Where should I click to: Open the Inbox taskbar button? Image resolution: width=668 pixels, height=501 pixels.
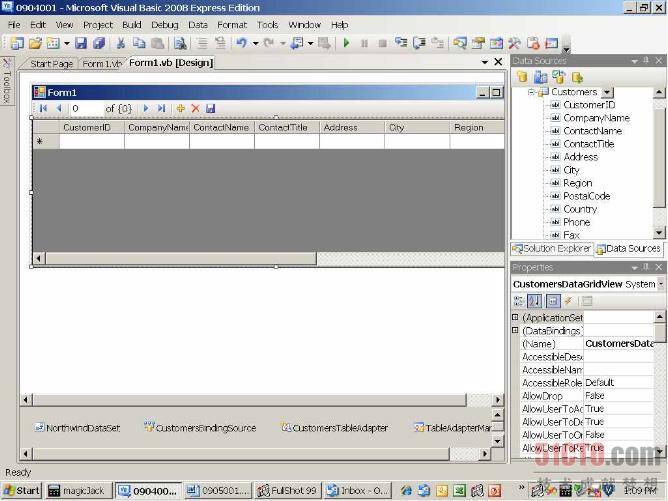(357, 491)
